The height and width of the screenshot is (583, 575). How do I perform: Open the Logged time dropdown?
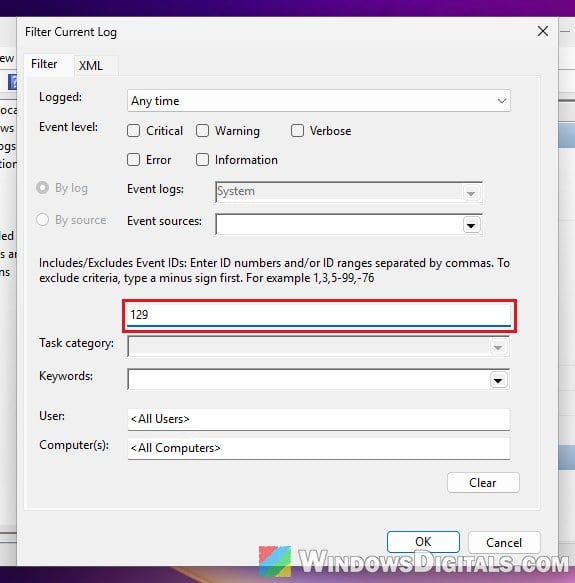pos(319,101)
